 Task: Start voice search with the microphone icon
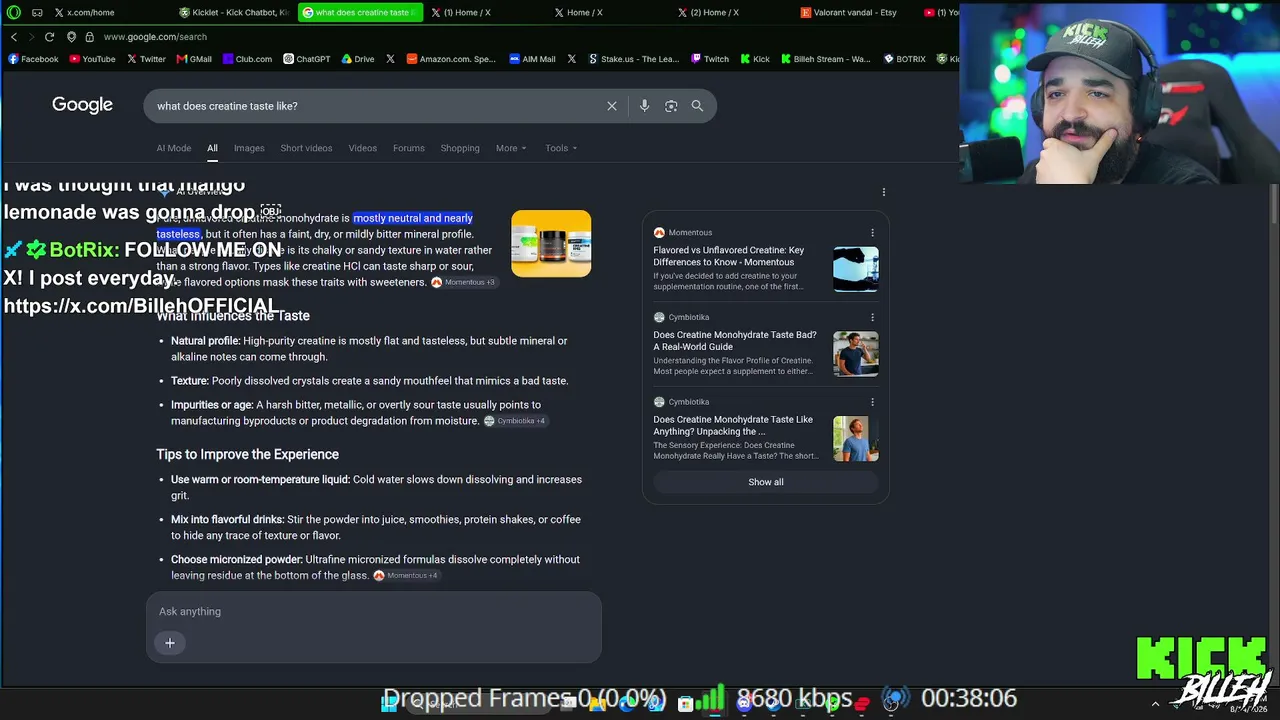click(x=644, y=106)
